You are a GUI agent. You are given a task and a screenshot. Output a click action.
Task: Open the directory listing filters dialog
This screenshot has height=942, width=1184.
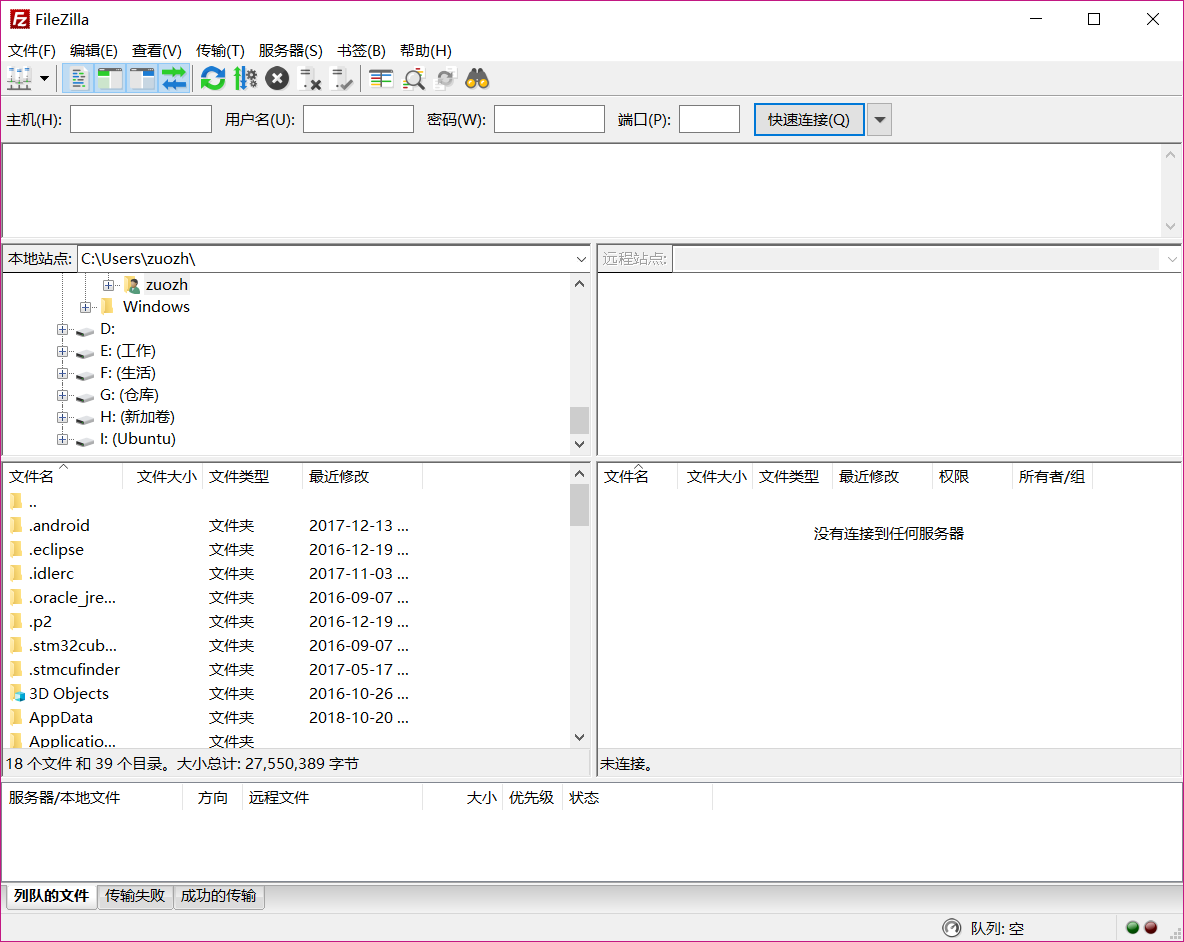tap(381, 78)
